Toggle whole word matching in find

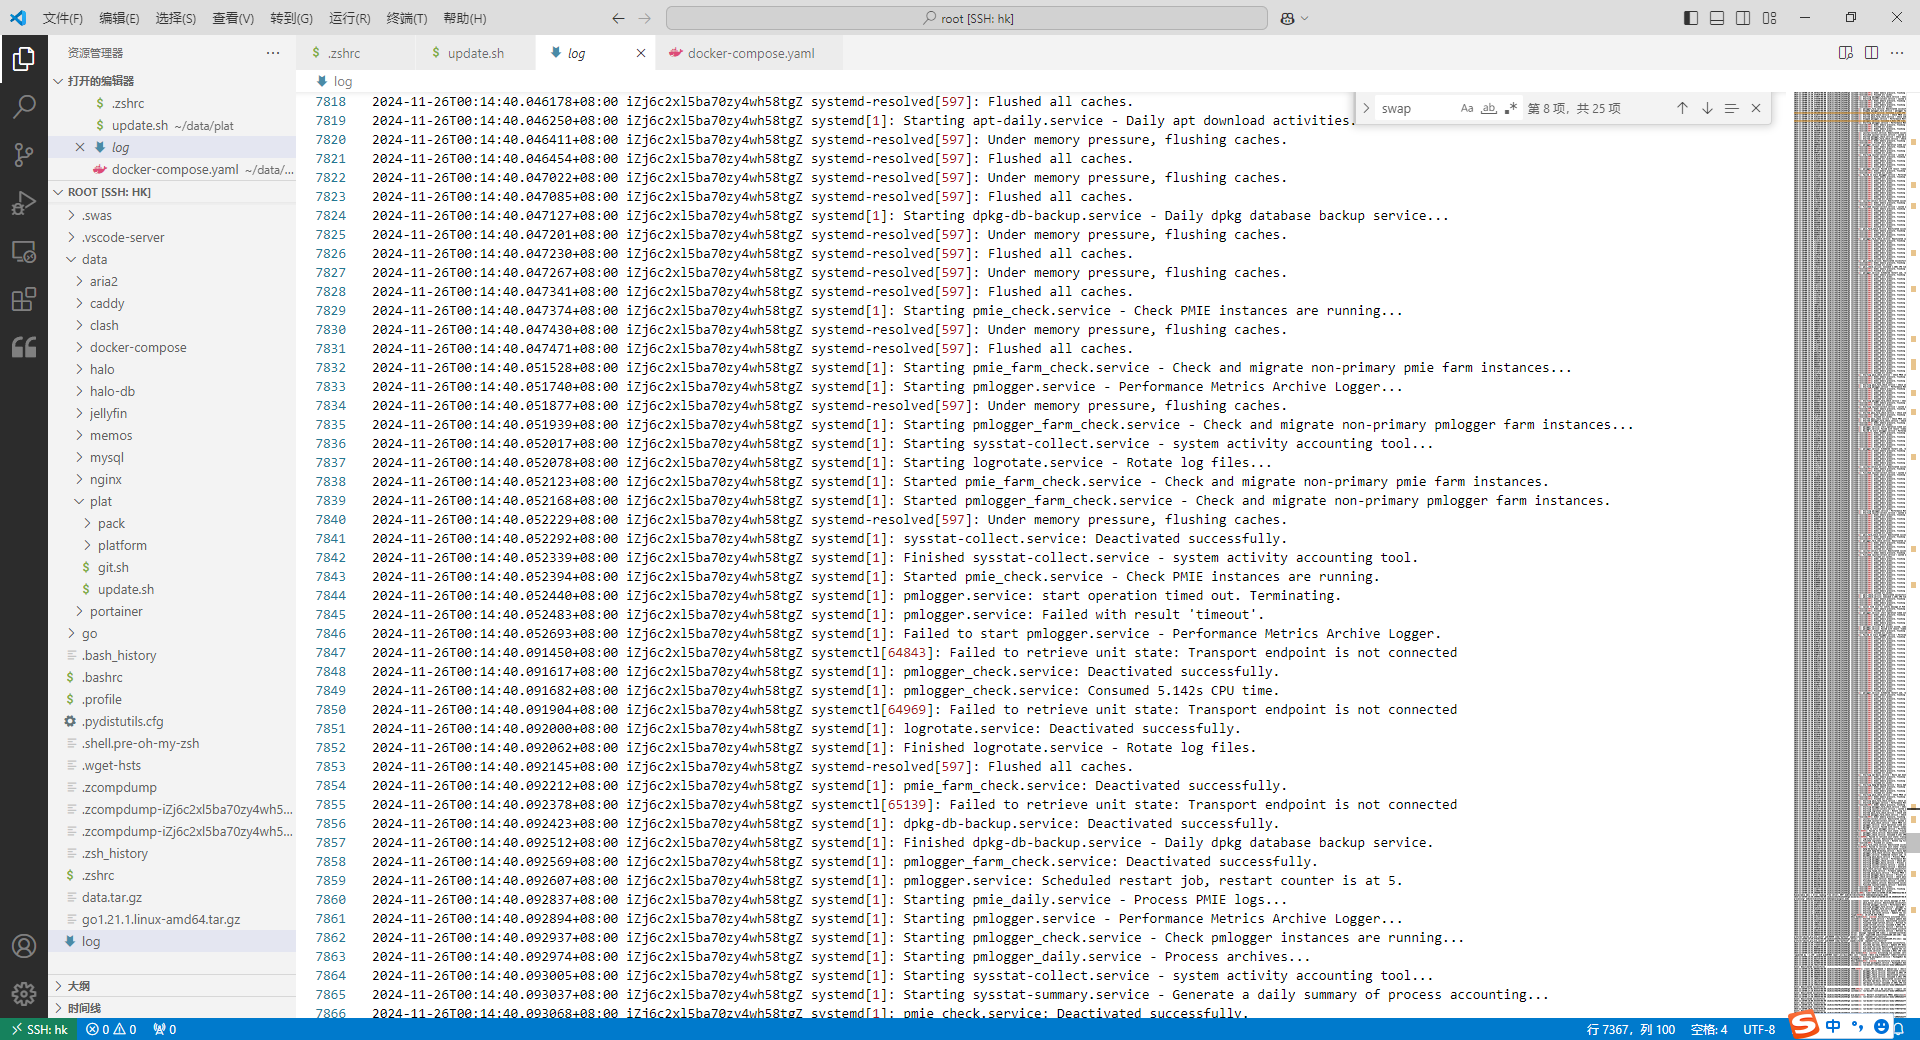(x=1489, y=108)
